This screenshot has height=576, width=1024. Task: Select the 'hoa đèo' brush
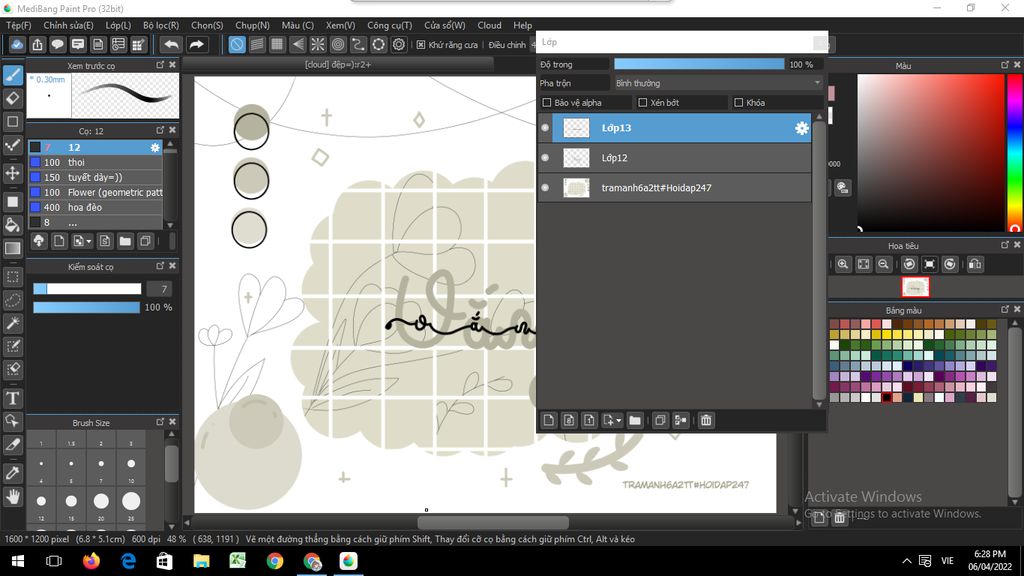pyautogui.click(x=96, y=207)
